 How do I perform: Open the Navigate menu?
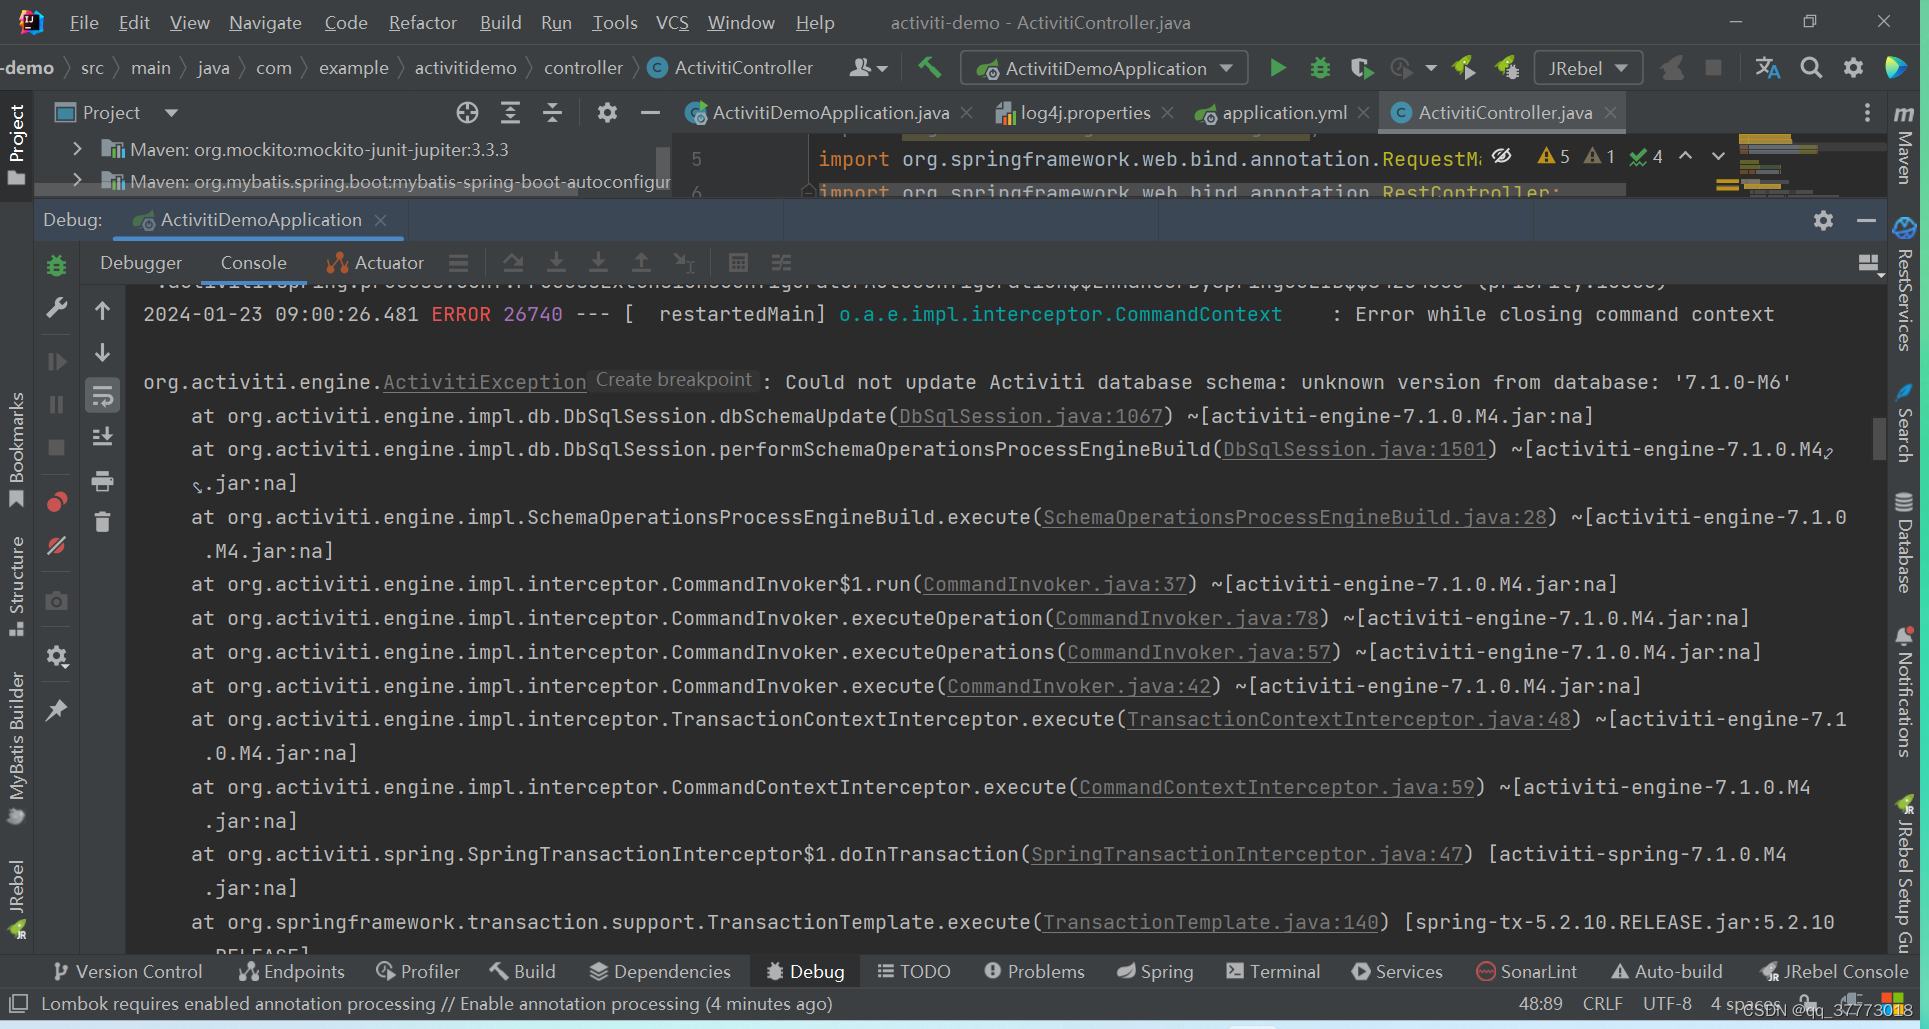(264, 22)
